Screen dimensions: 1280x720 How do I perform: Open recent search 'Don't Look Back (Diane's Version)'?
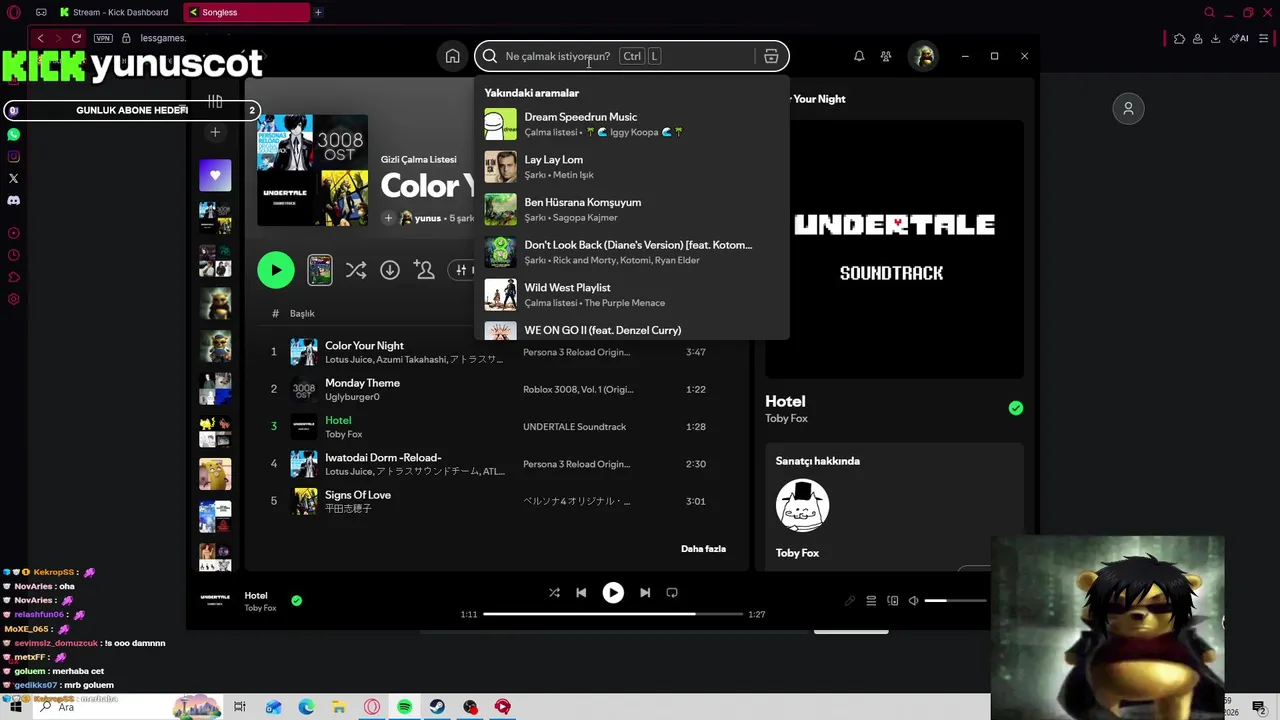(632, 252)
